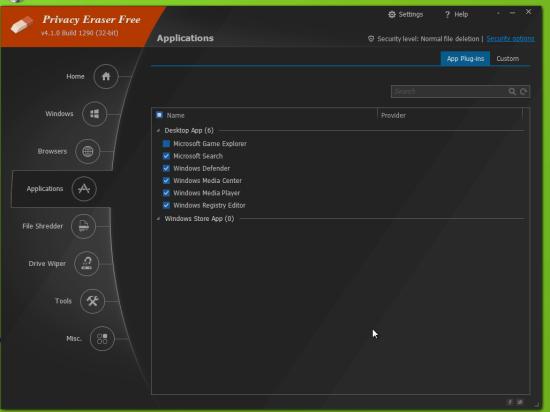This screenshot has height=412, width=550.
Task: Open the Tools wrench icon
Action: point(92,301)
